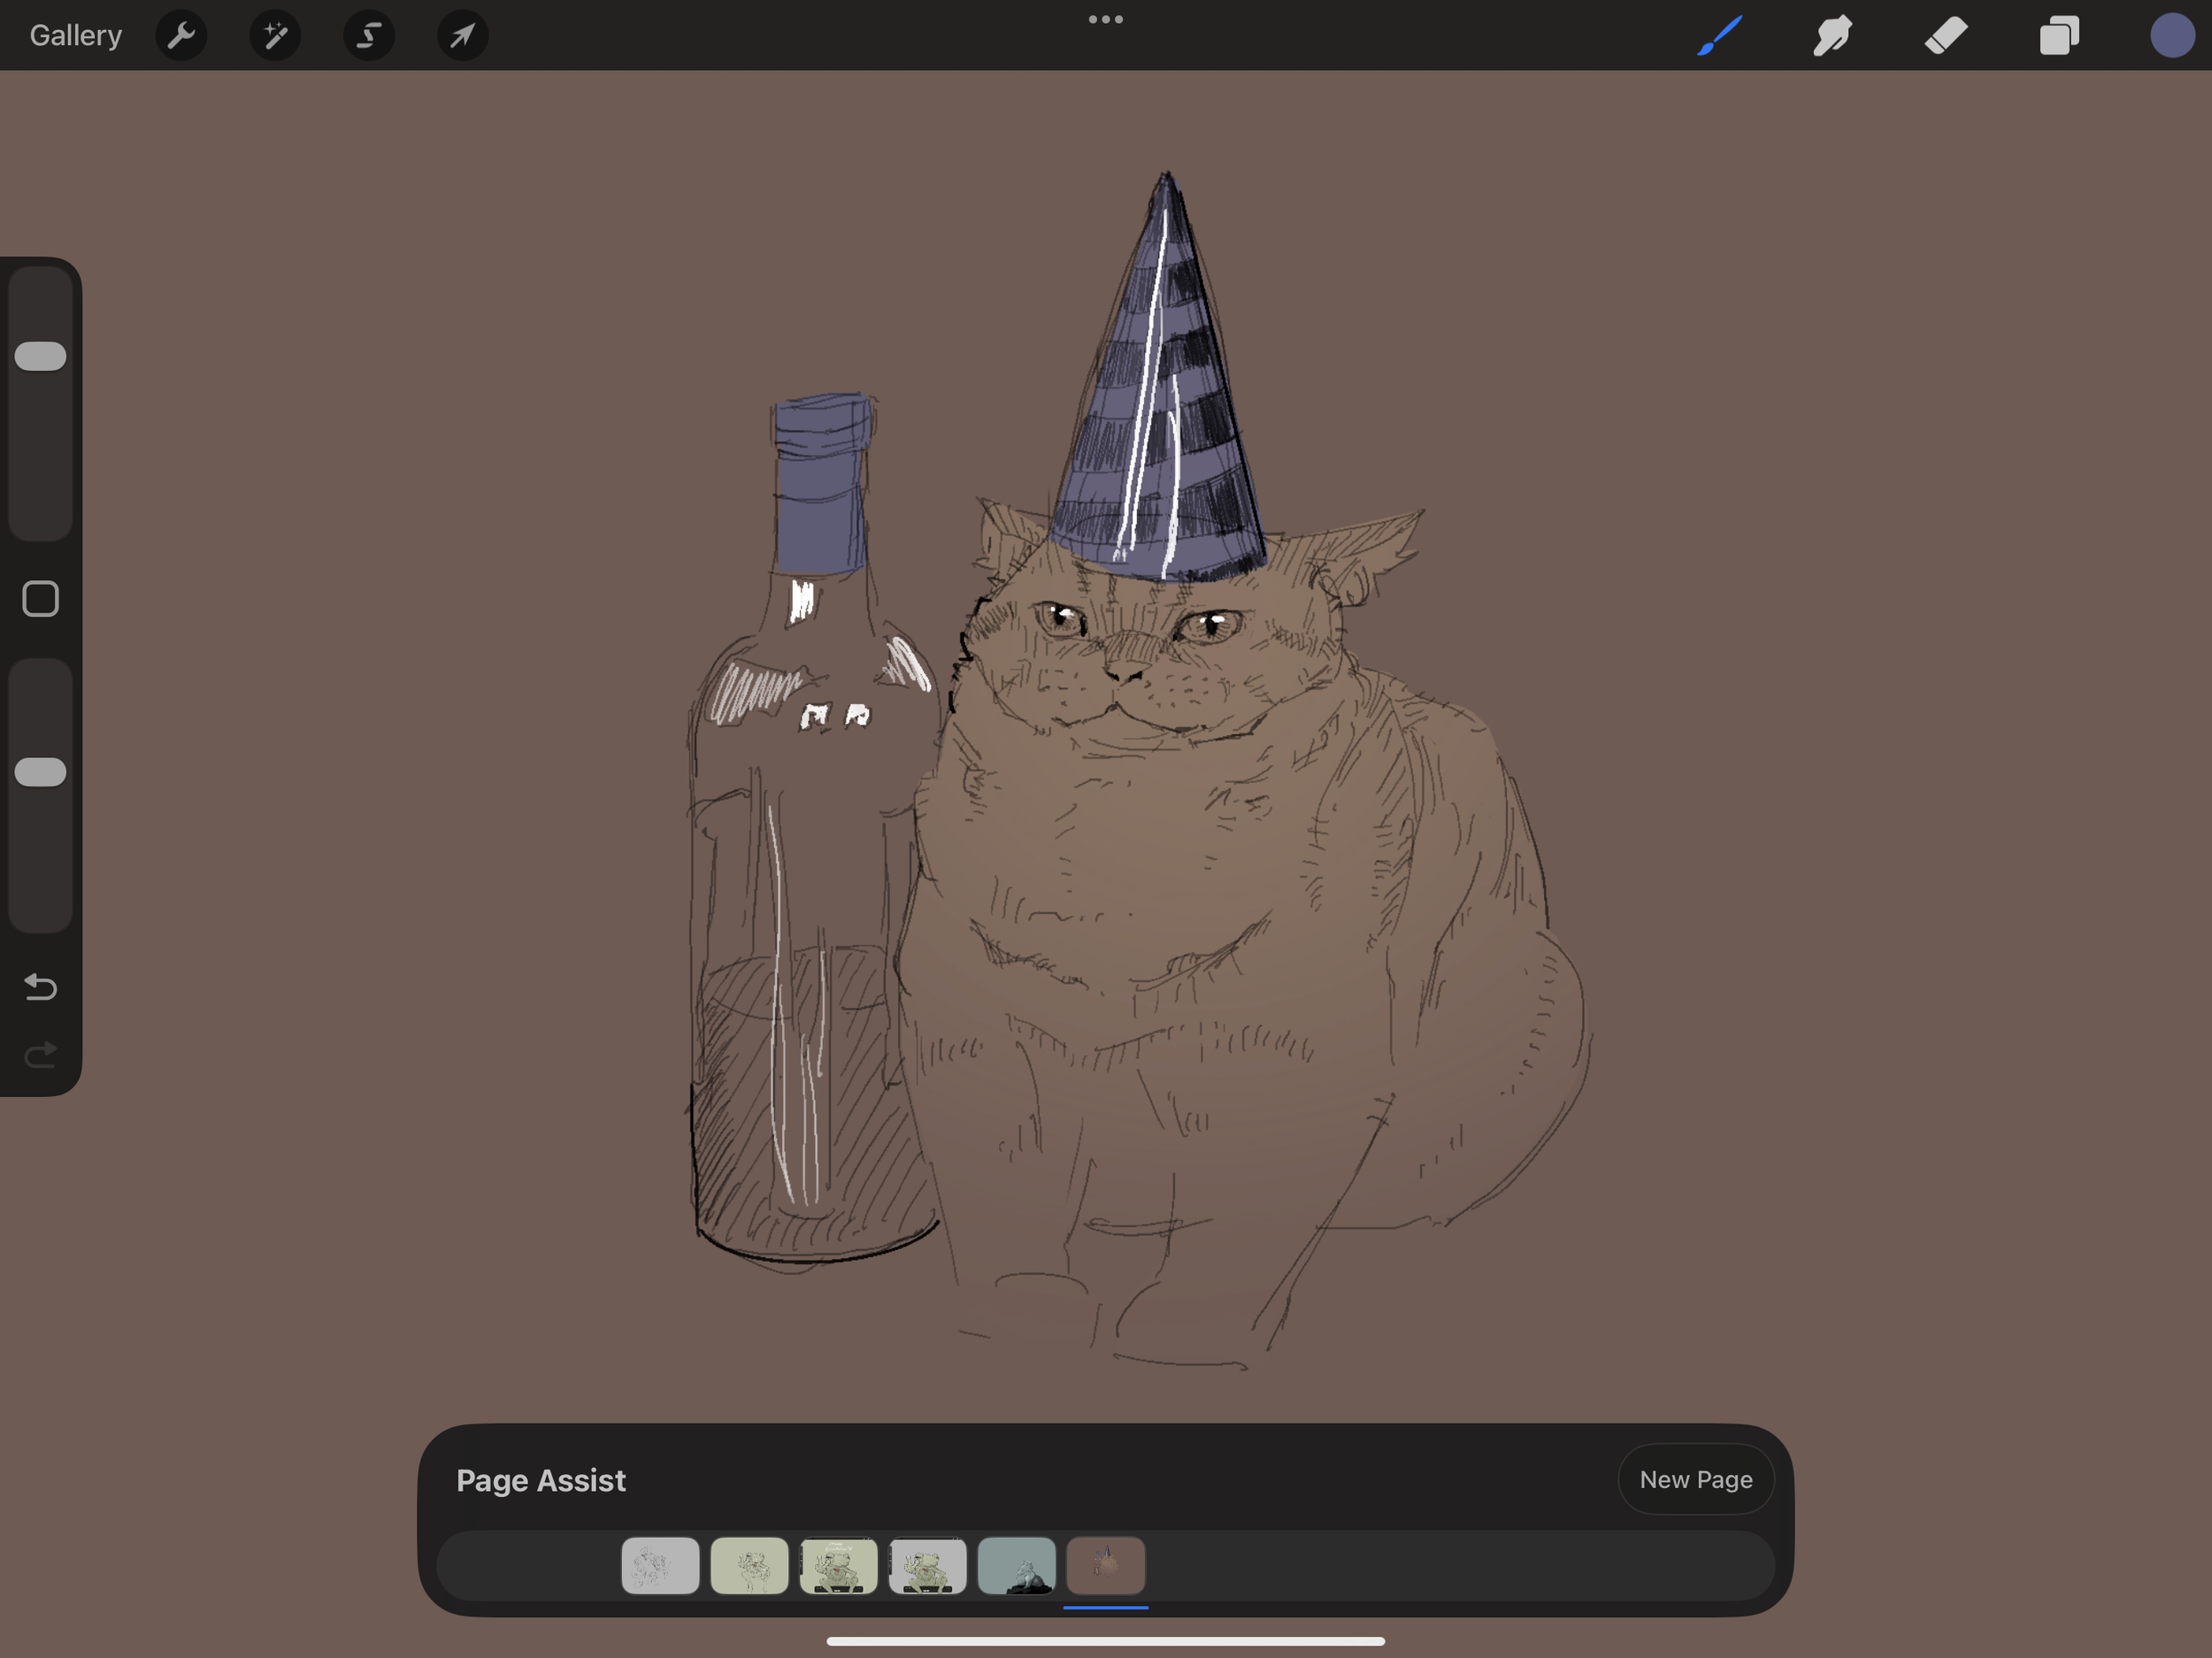Click the brush opacity slider handle

point(41,772)
